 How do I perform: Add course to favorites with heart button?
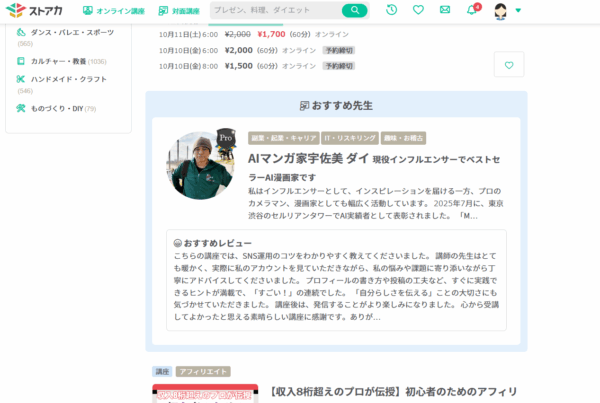click(x=509, y=65)
